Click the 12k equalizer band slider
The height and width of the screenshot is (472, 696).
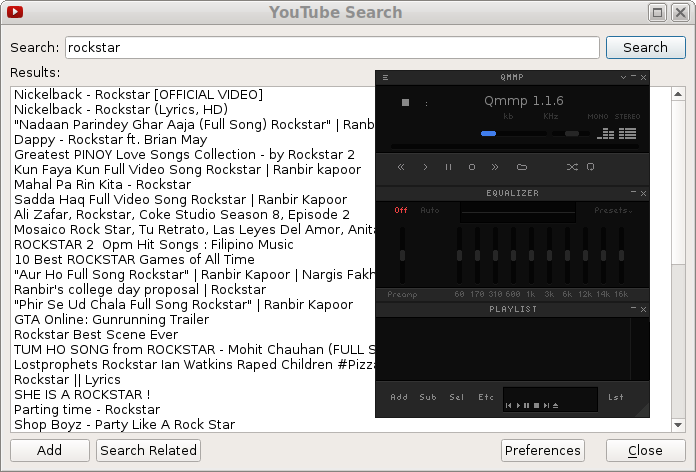tap(585, 255)
